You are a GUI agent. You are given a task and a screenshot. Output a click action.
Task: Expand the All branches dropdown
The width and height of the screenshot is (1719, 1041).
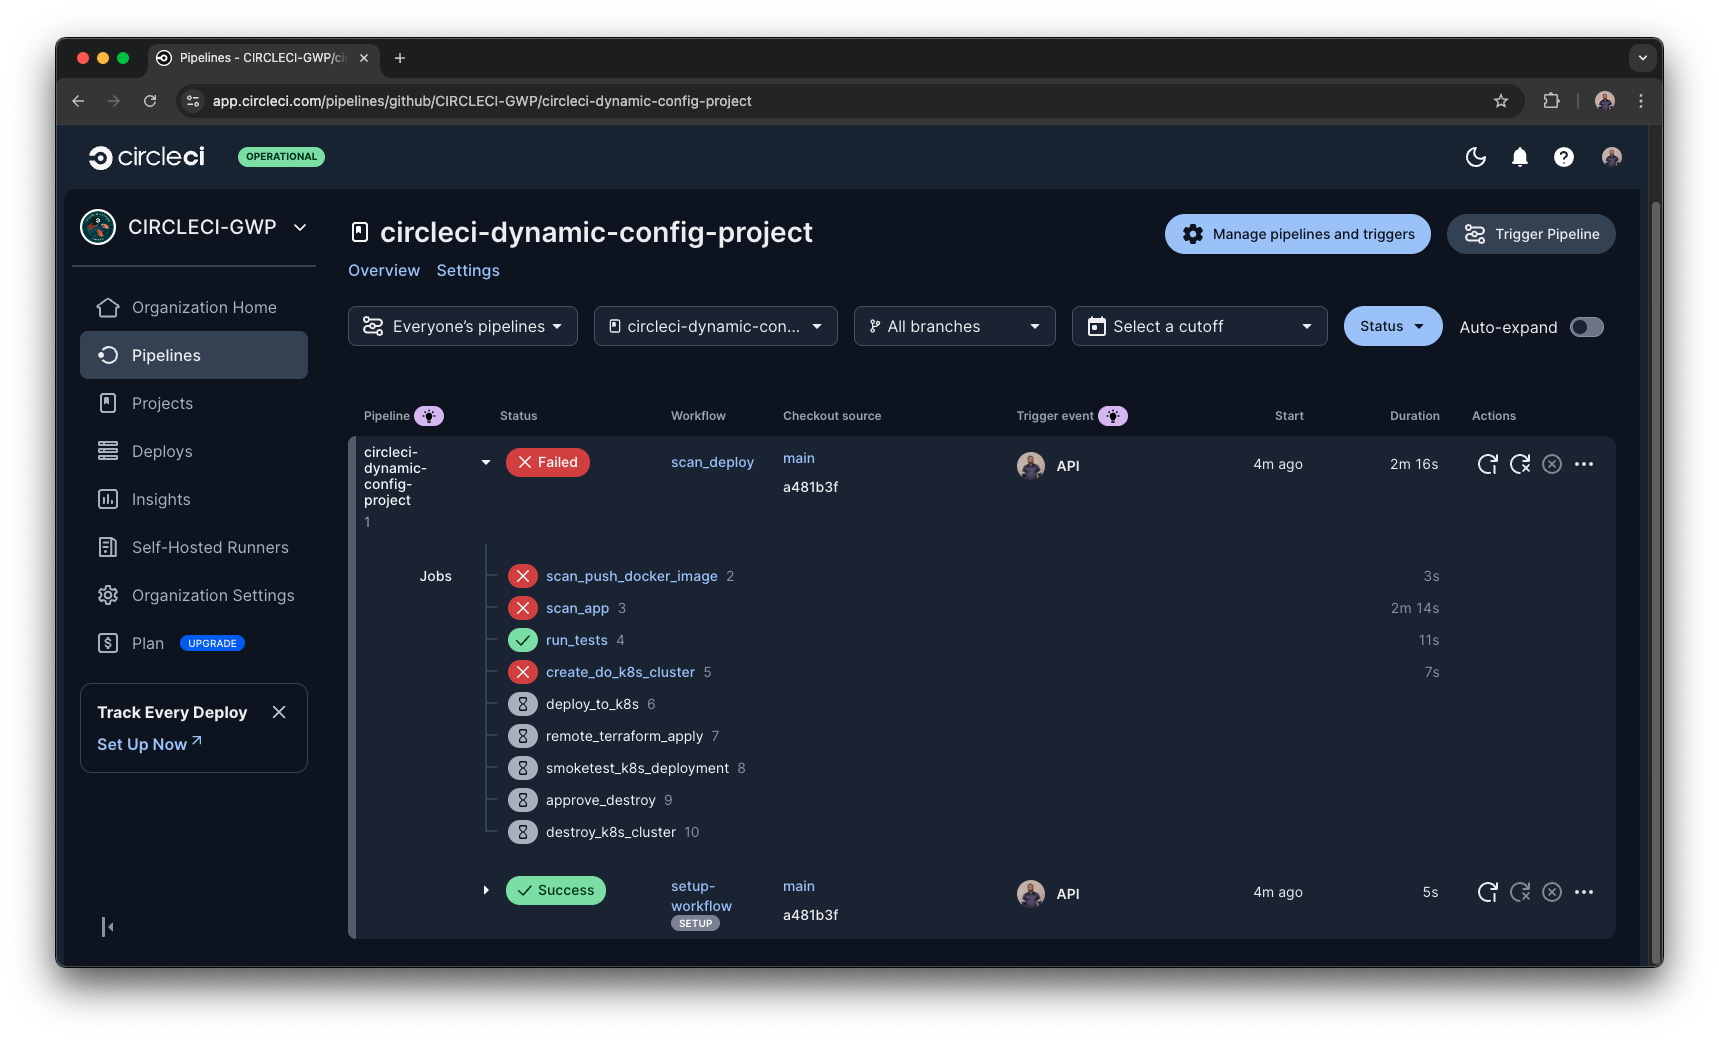point(953,326)
